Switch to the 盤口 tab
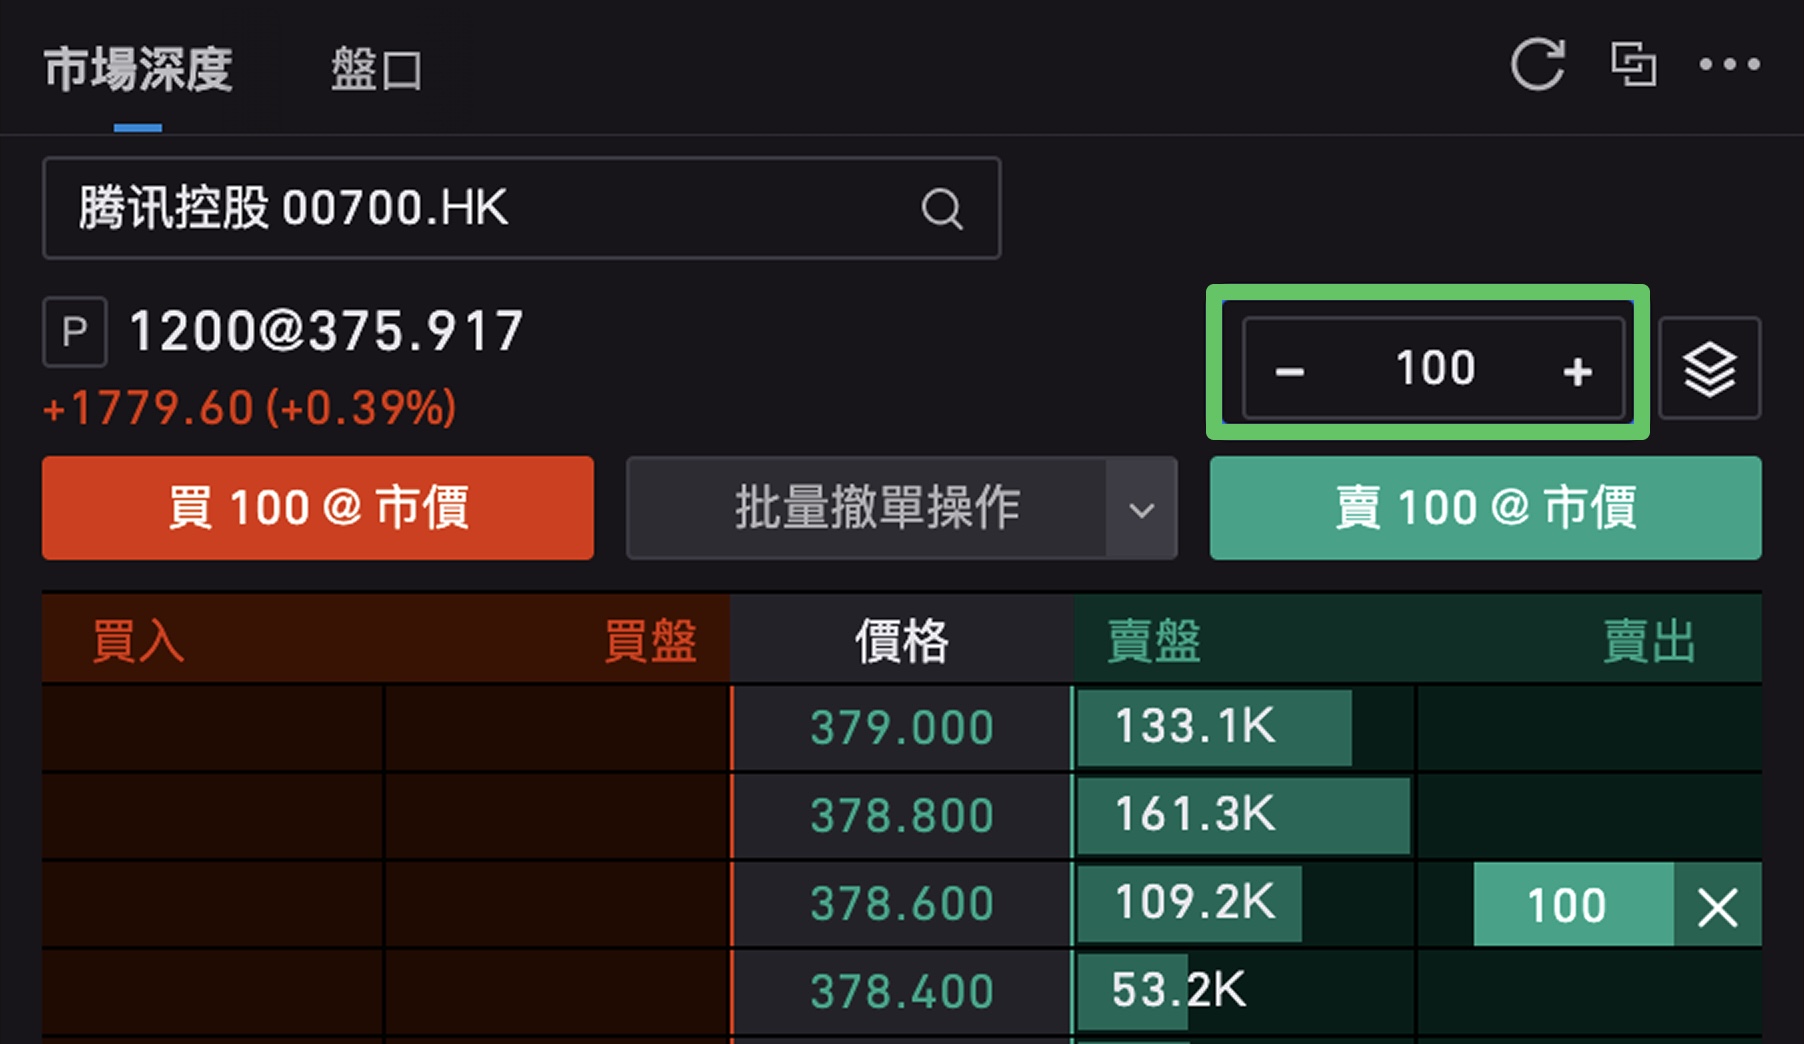The width and height of the screenshot is (1804, 1044). [376, 70]
